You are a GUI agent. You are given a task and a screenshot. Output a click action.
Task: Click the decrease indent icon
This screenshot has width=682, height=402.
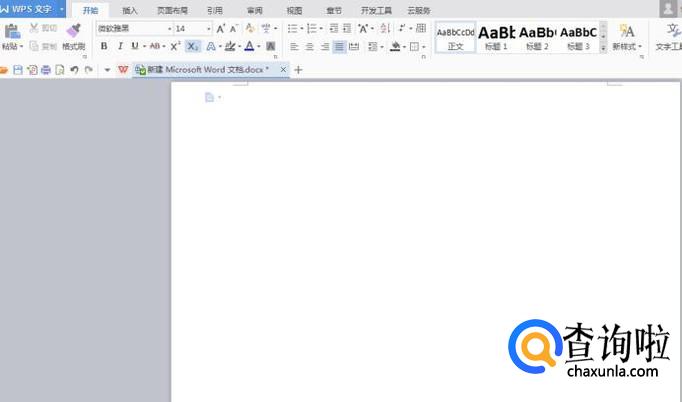[334, 29]
